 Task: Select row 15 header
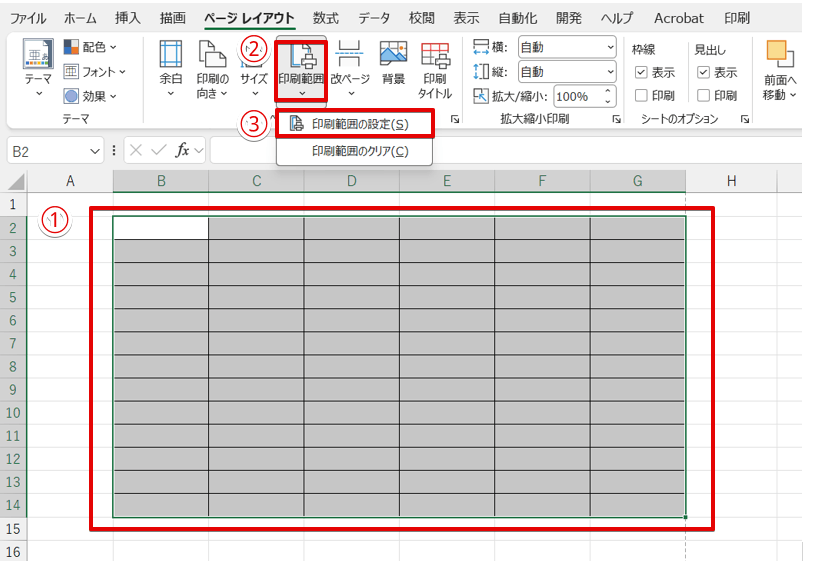13,529
